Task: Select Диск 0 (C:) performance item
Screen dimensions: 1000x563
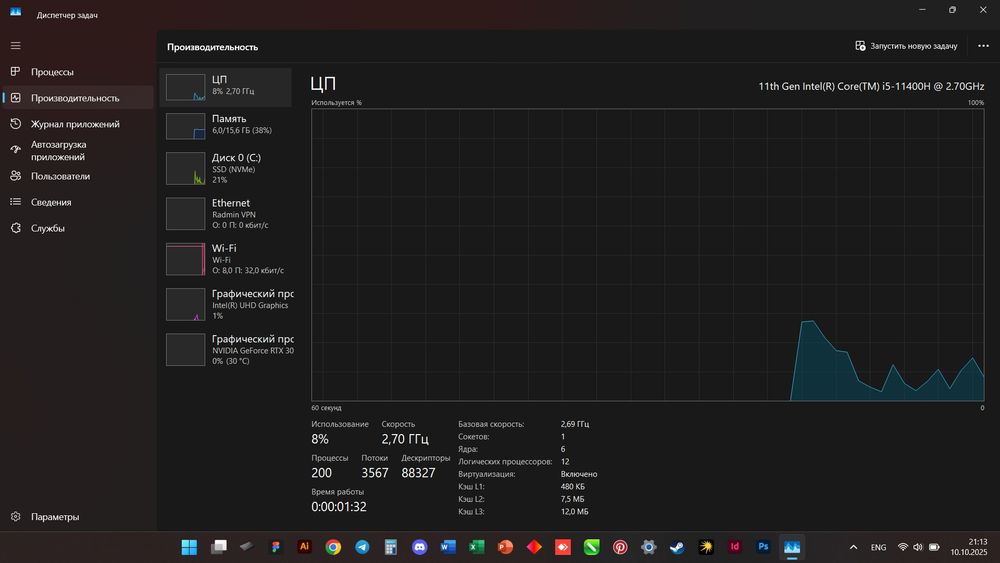Action: click(226, 168)
